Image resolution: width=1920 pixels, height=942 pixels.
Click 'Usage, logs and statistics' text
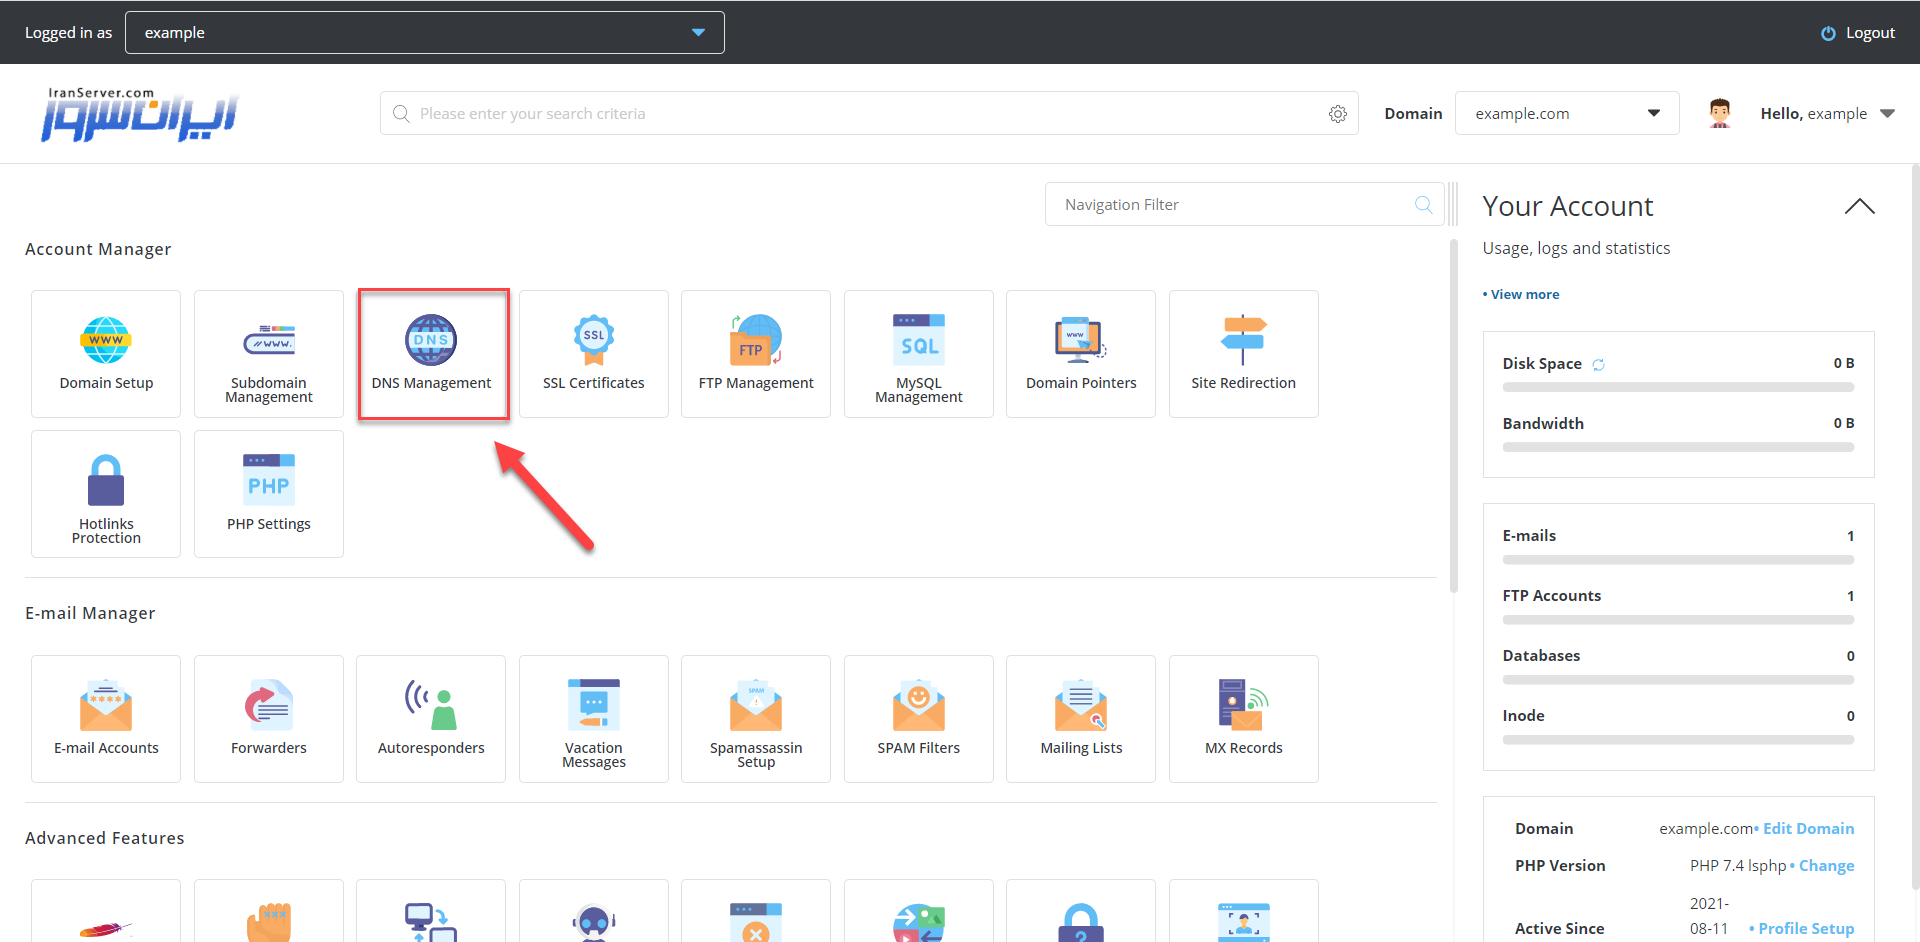pos(1576,249)
